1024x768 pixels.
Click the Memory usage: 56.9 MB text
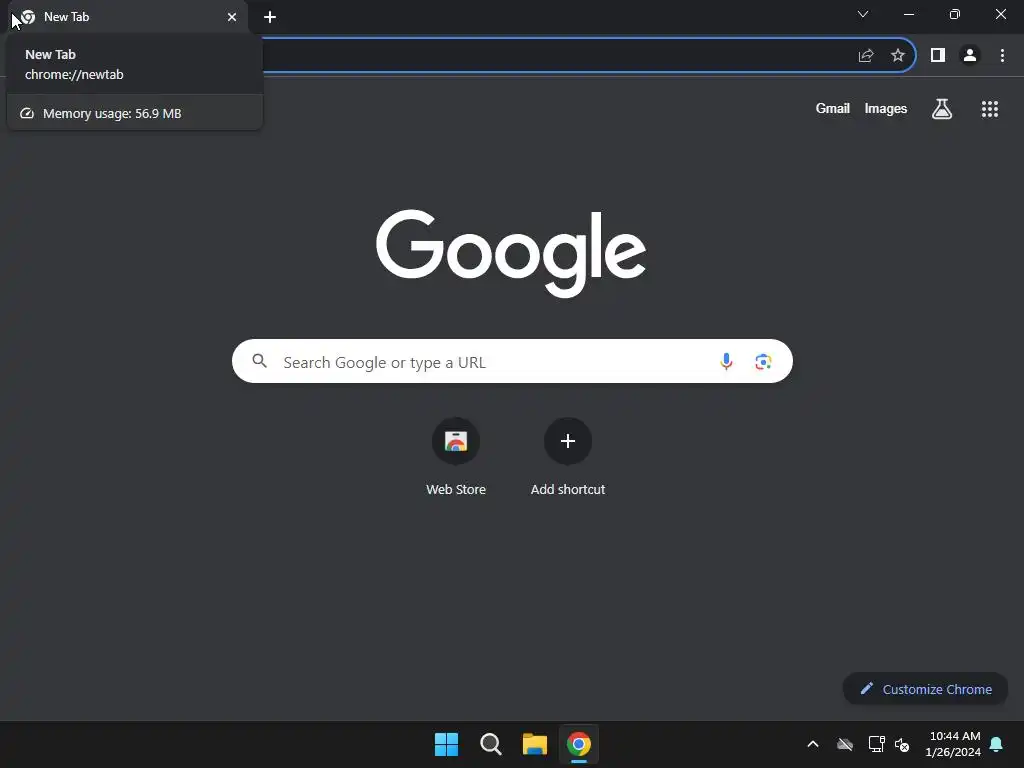pos(112,114)
